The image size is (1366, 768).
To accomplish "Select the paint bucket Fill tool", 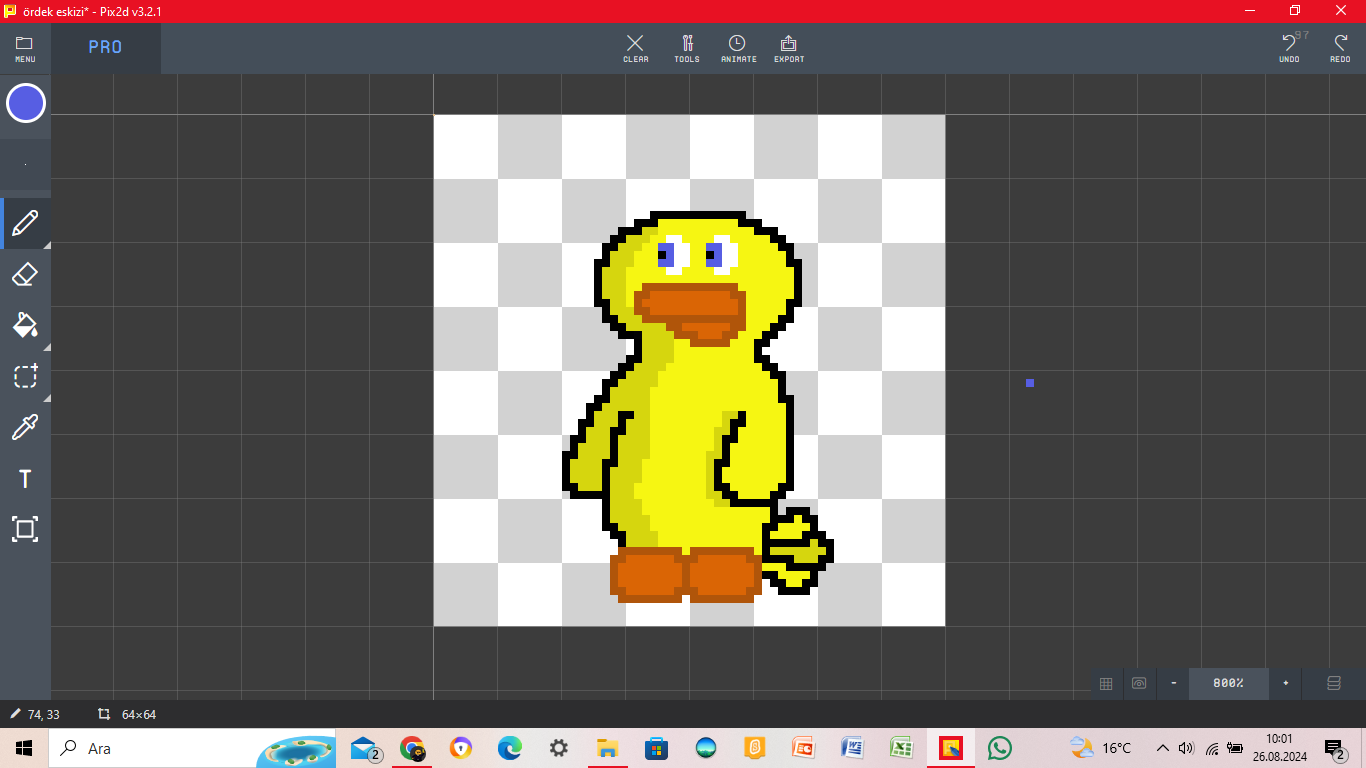I will click(25, 325).
